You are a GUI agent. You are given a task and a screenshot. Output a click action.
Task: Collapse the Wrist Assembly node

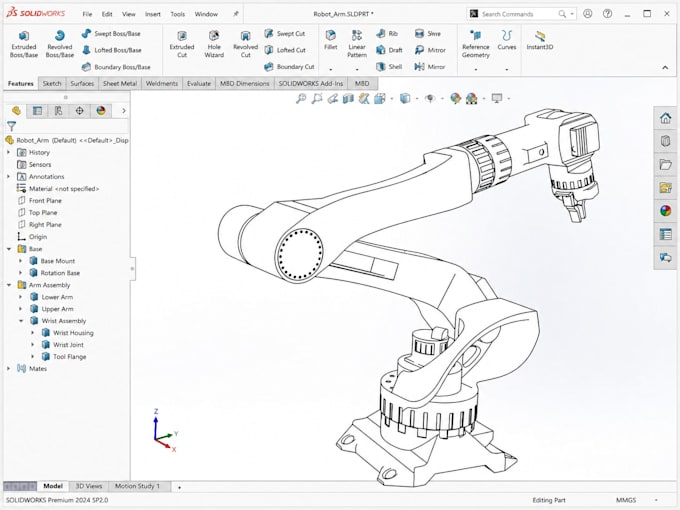[21, 321]
